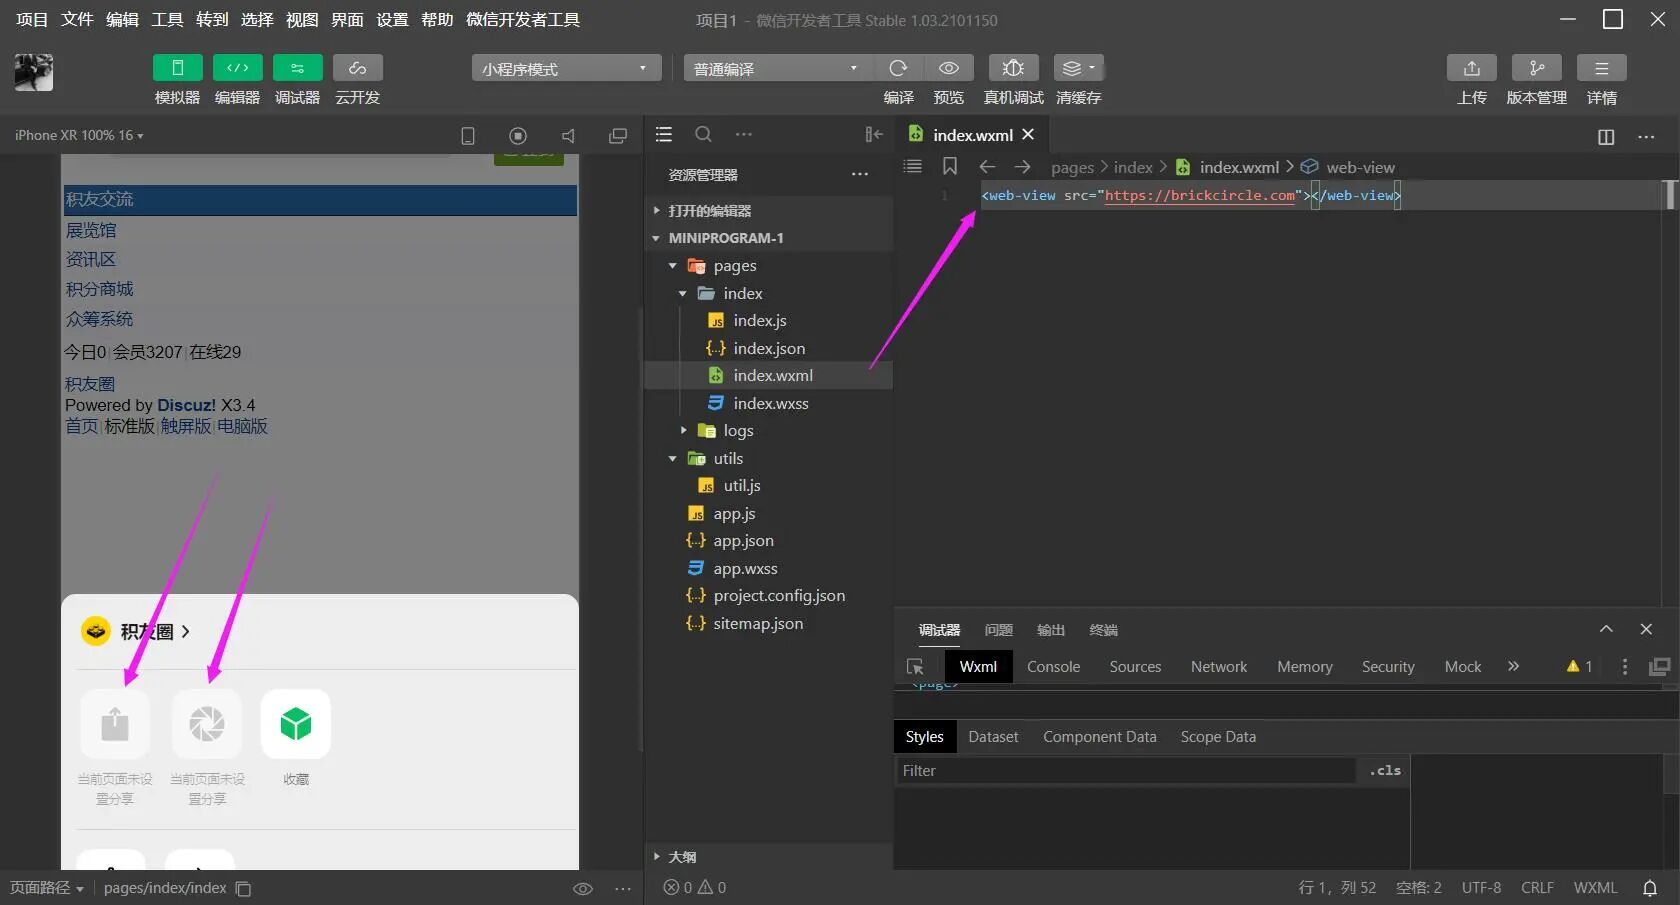
Task: Click the simulator record stop icon
Action: click(x=517, y=136)
